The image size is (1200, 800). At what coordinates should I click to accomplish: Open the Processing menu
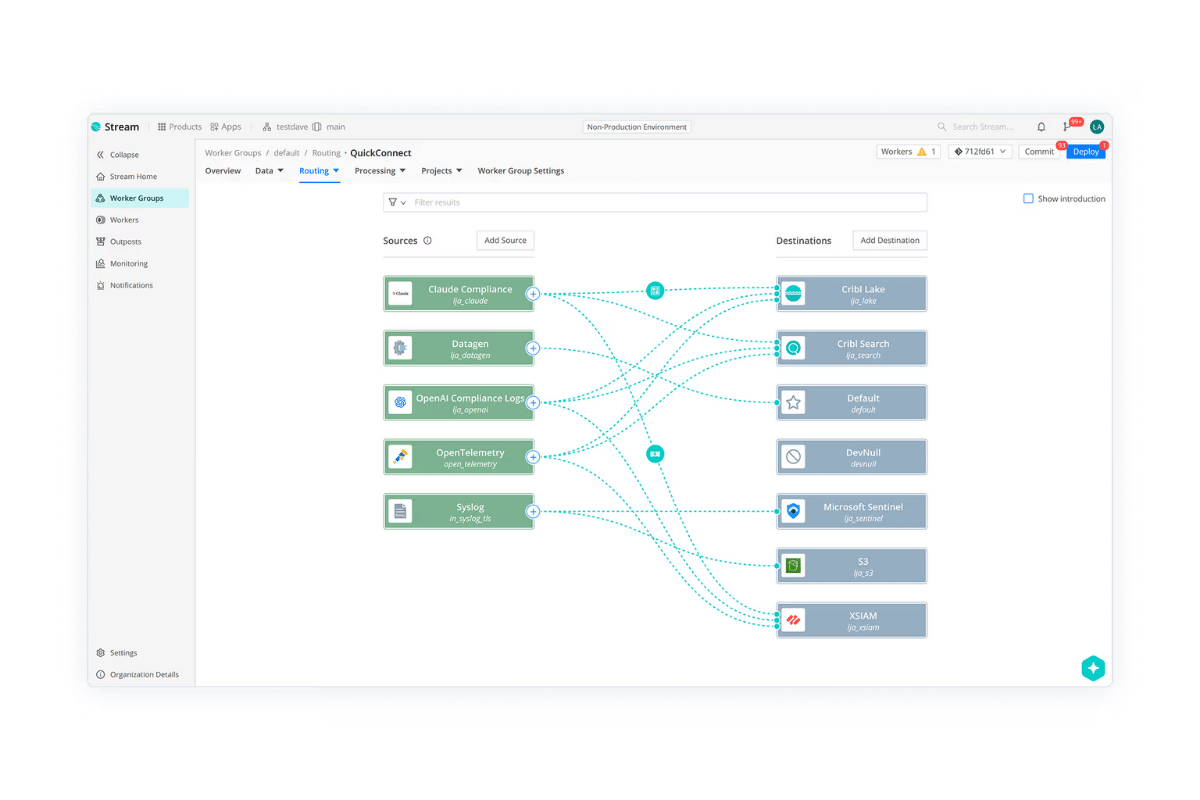(380, 171)
